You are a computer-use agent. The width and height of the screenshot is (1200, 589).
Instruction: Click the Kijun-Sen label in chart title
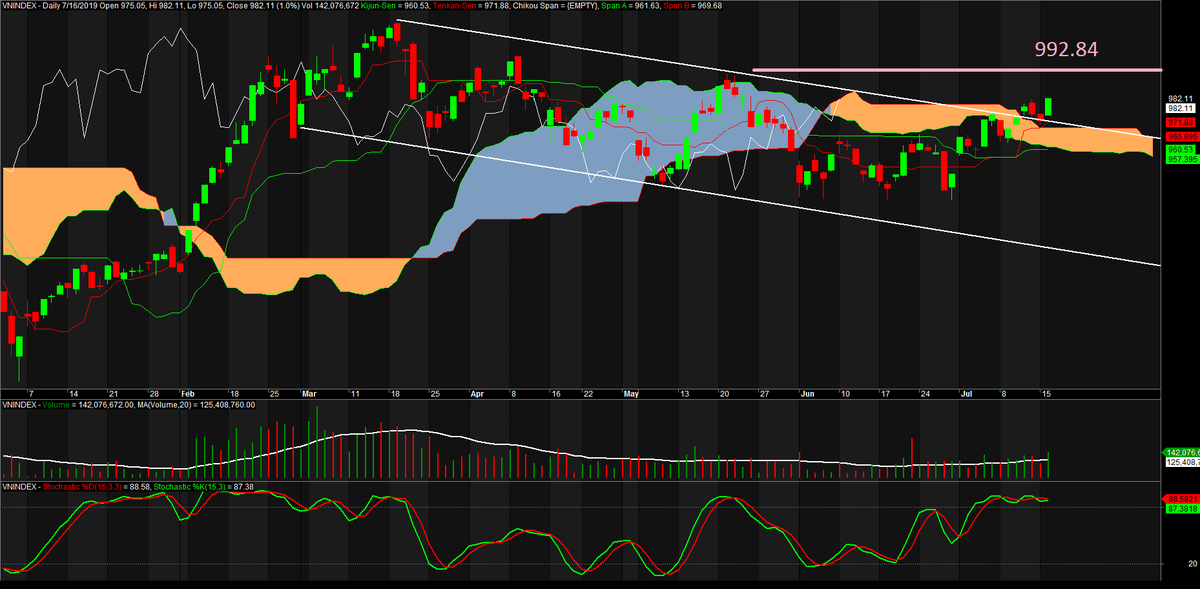coord(382,5)
